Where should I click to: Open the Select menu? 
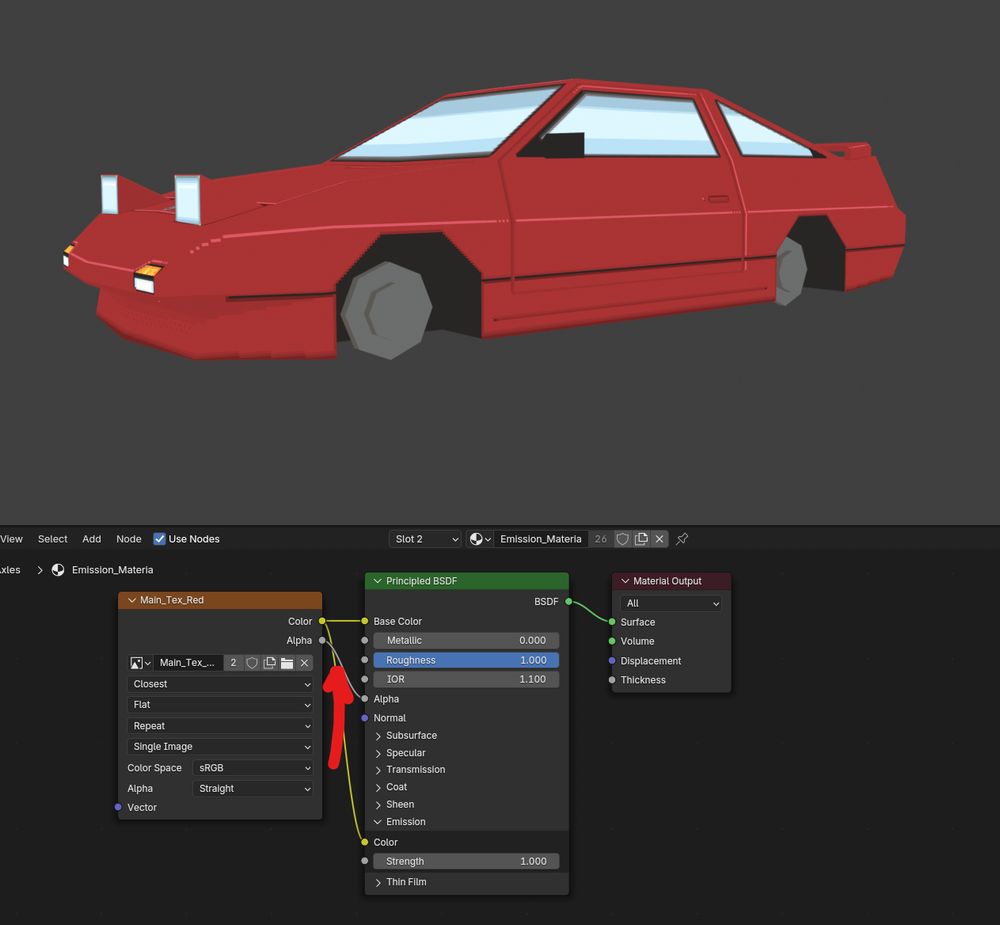point(52,539)
